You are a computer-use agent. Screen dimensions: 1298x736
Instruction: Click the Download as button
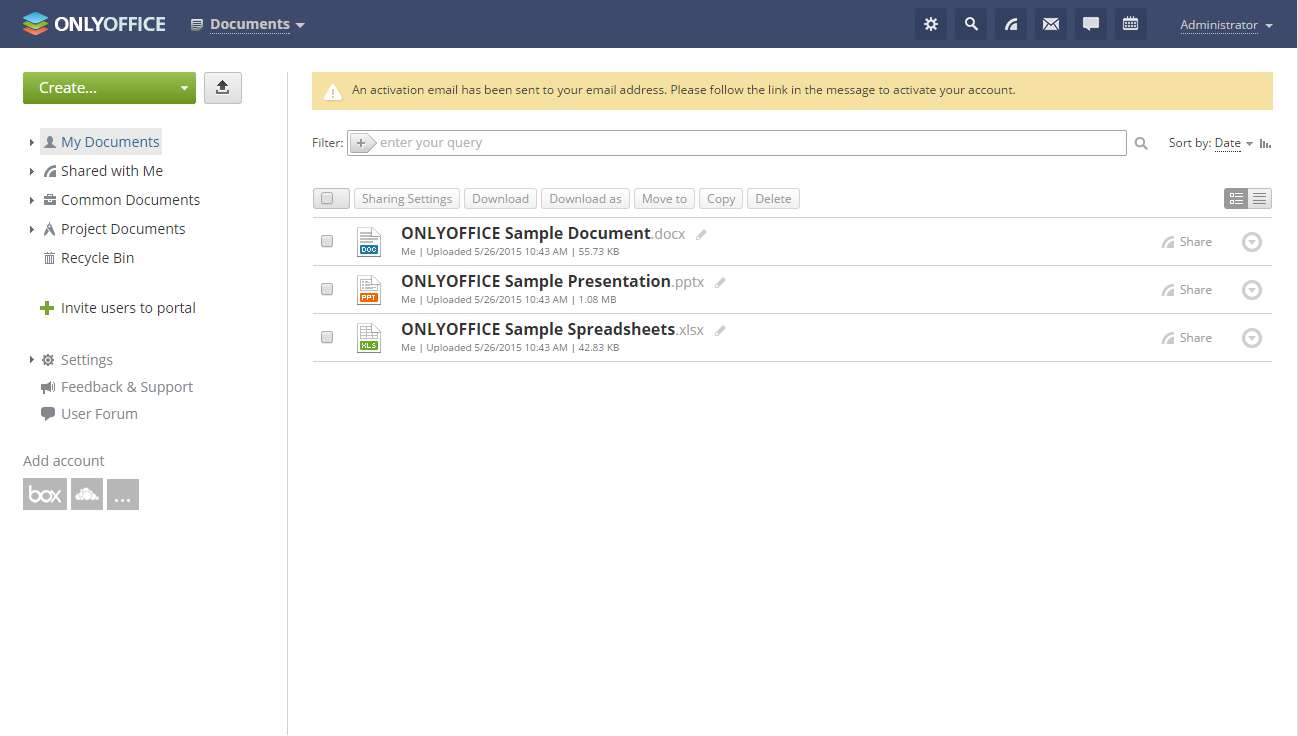(585, 199)
